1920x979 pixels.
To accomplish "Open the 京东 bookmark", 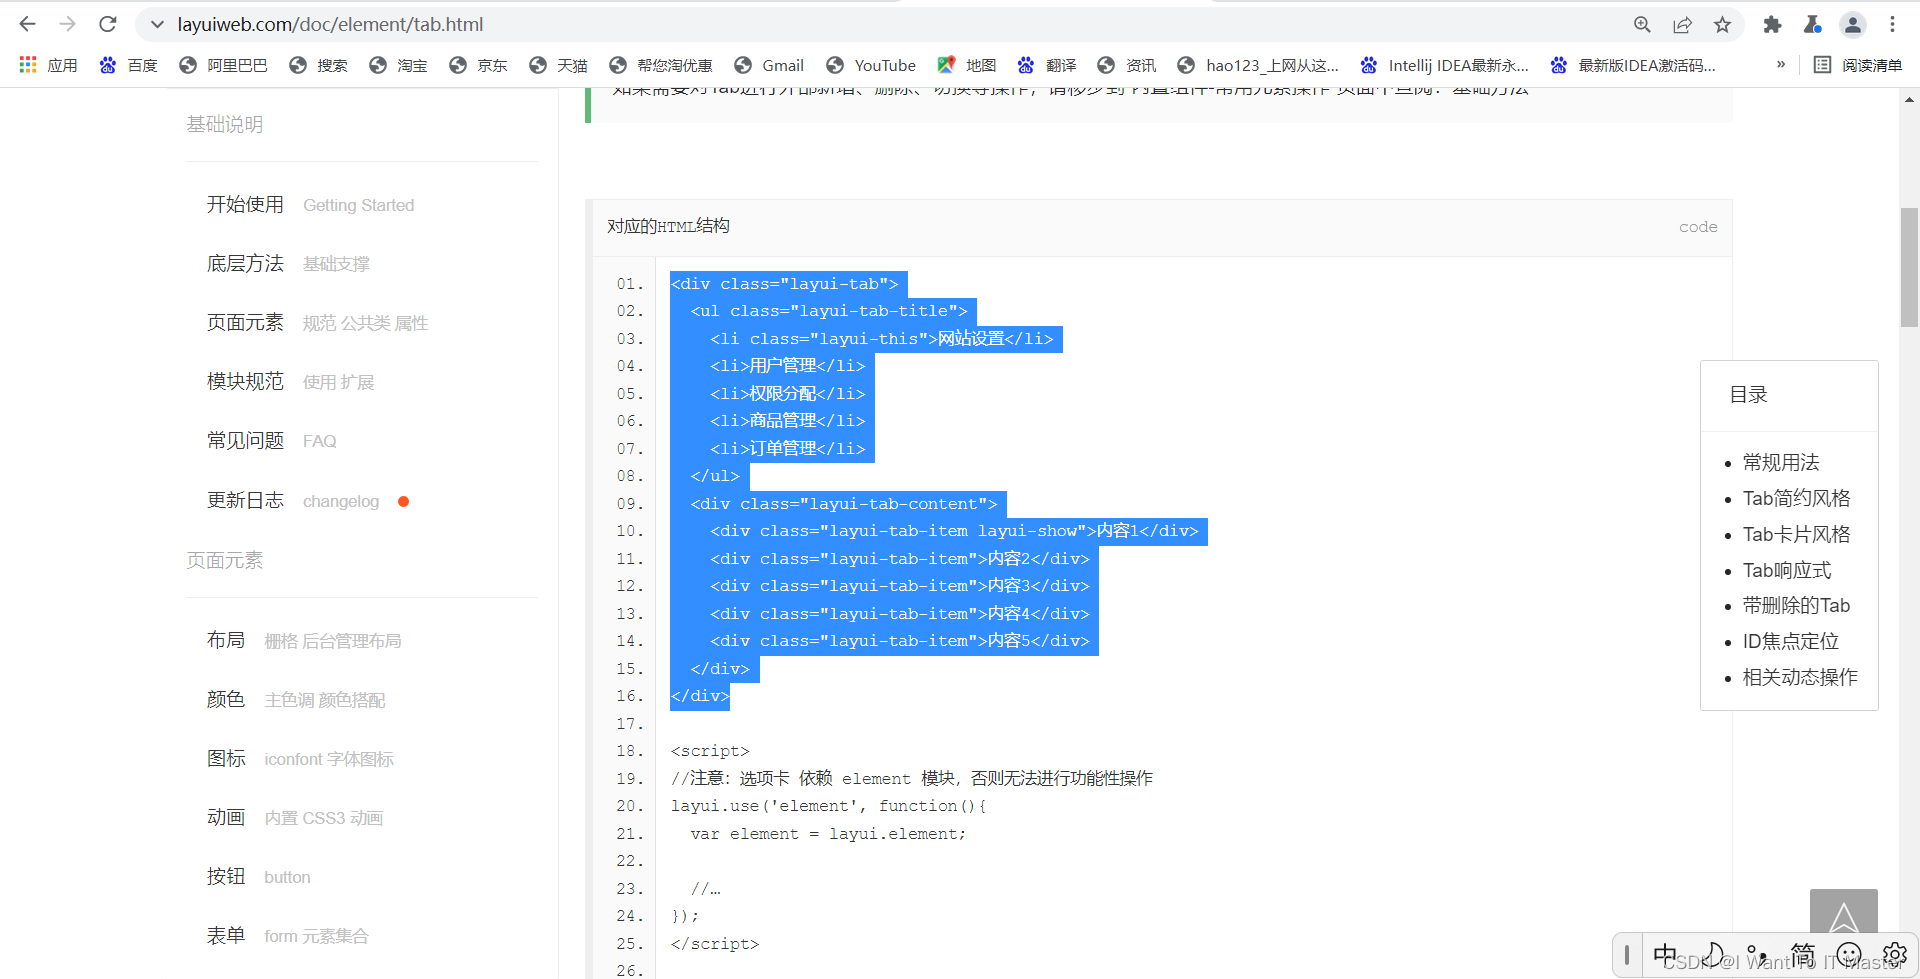I will tap(478, 65).
